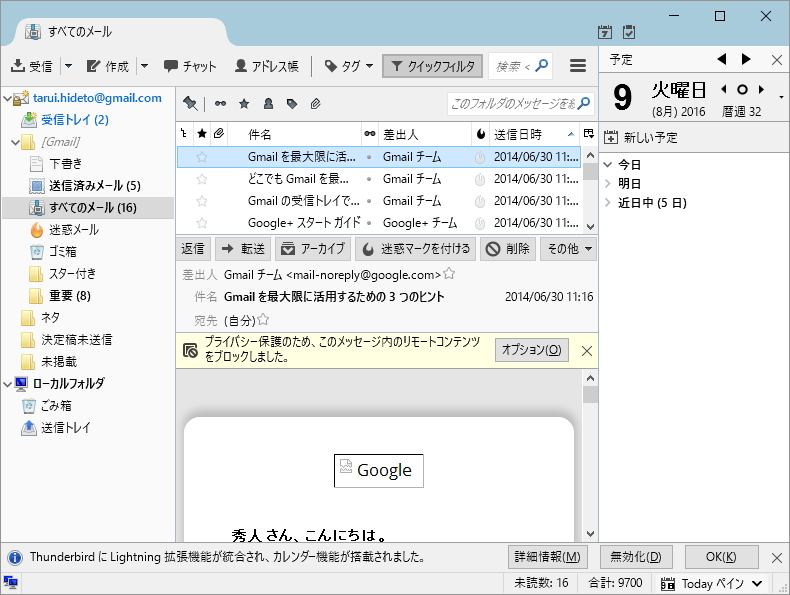This screenshot has width=790, height=595.
Task: Collapse the ローカルフォルダ tree
Action: point(8,384)
